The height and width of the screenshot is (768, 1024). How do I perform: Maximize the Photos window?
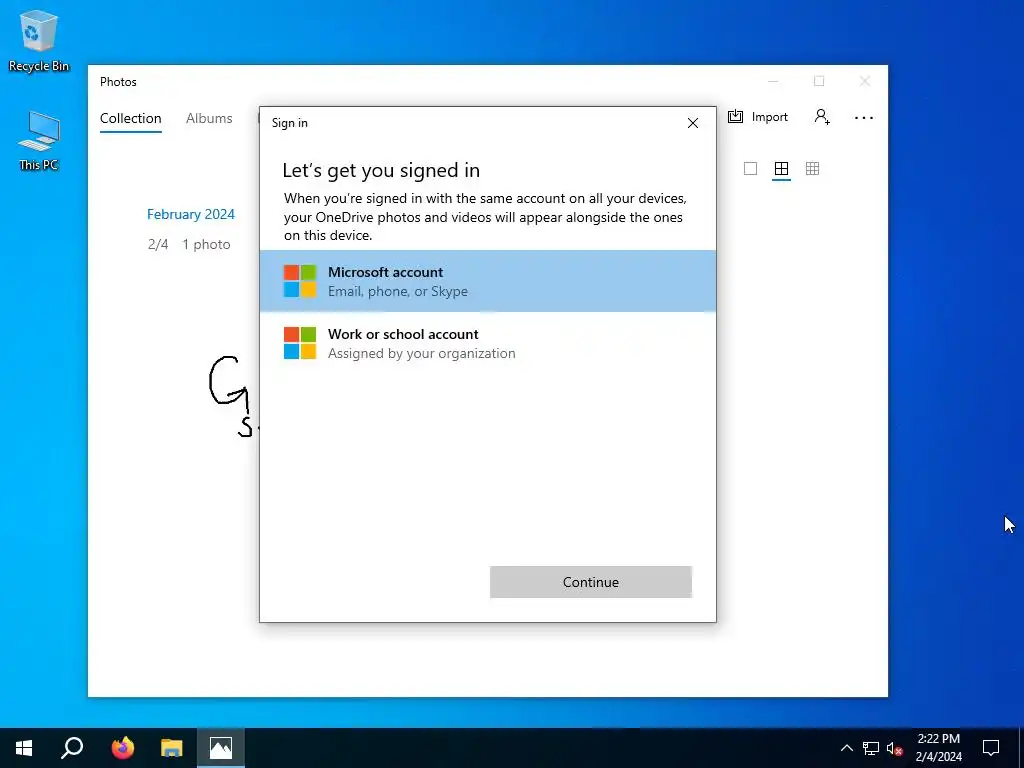(819, 81)
